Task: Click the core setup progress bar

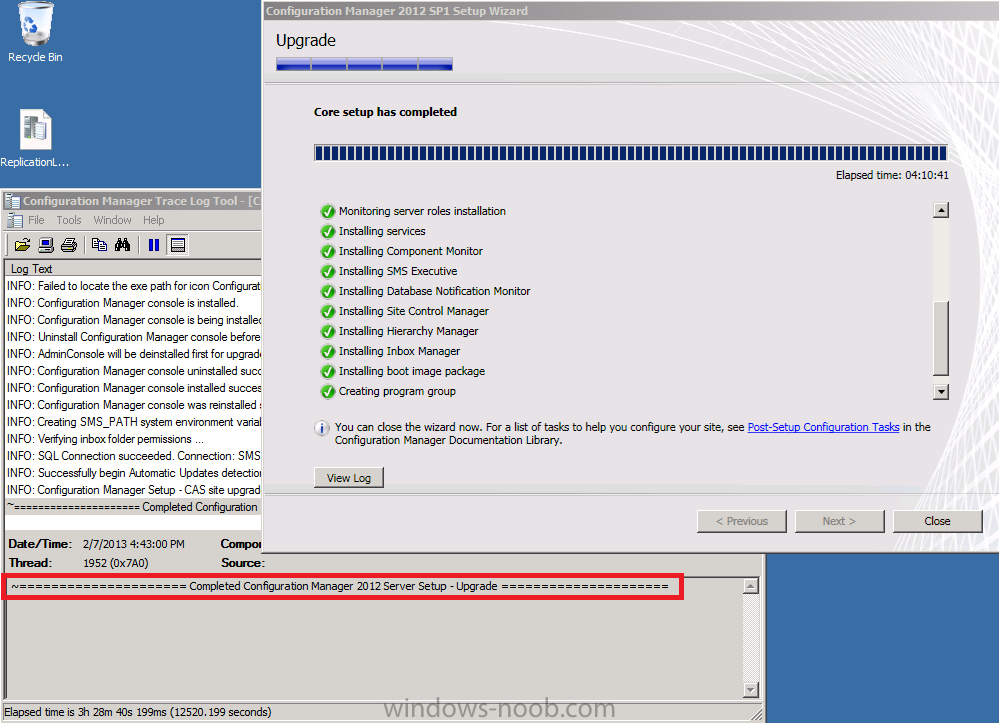Action: tap(631, 153)
